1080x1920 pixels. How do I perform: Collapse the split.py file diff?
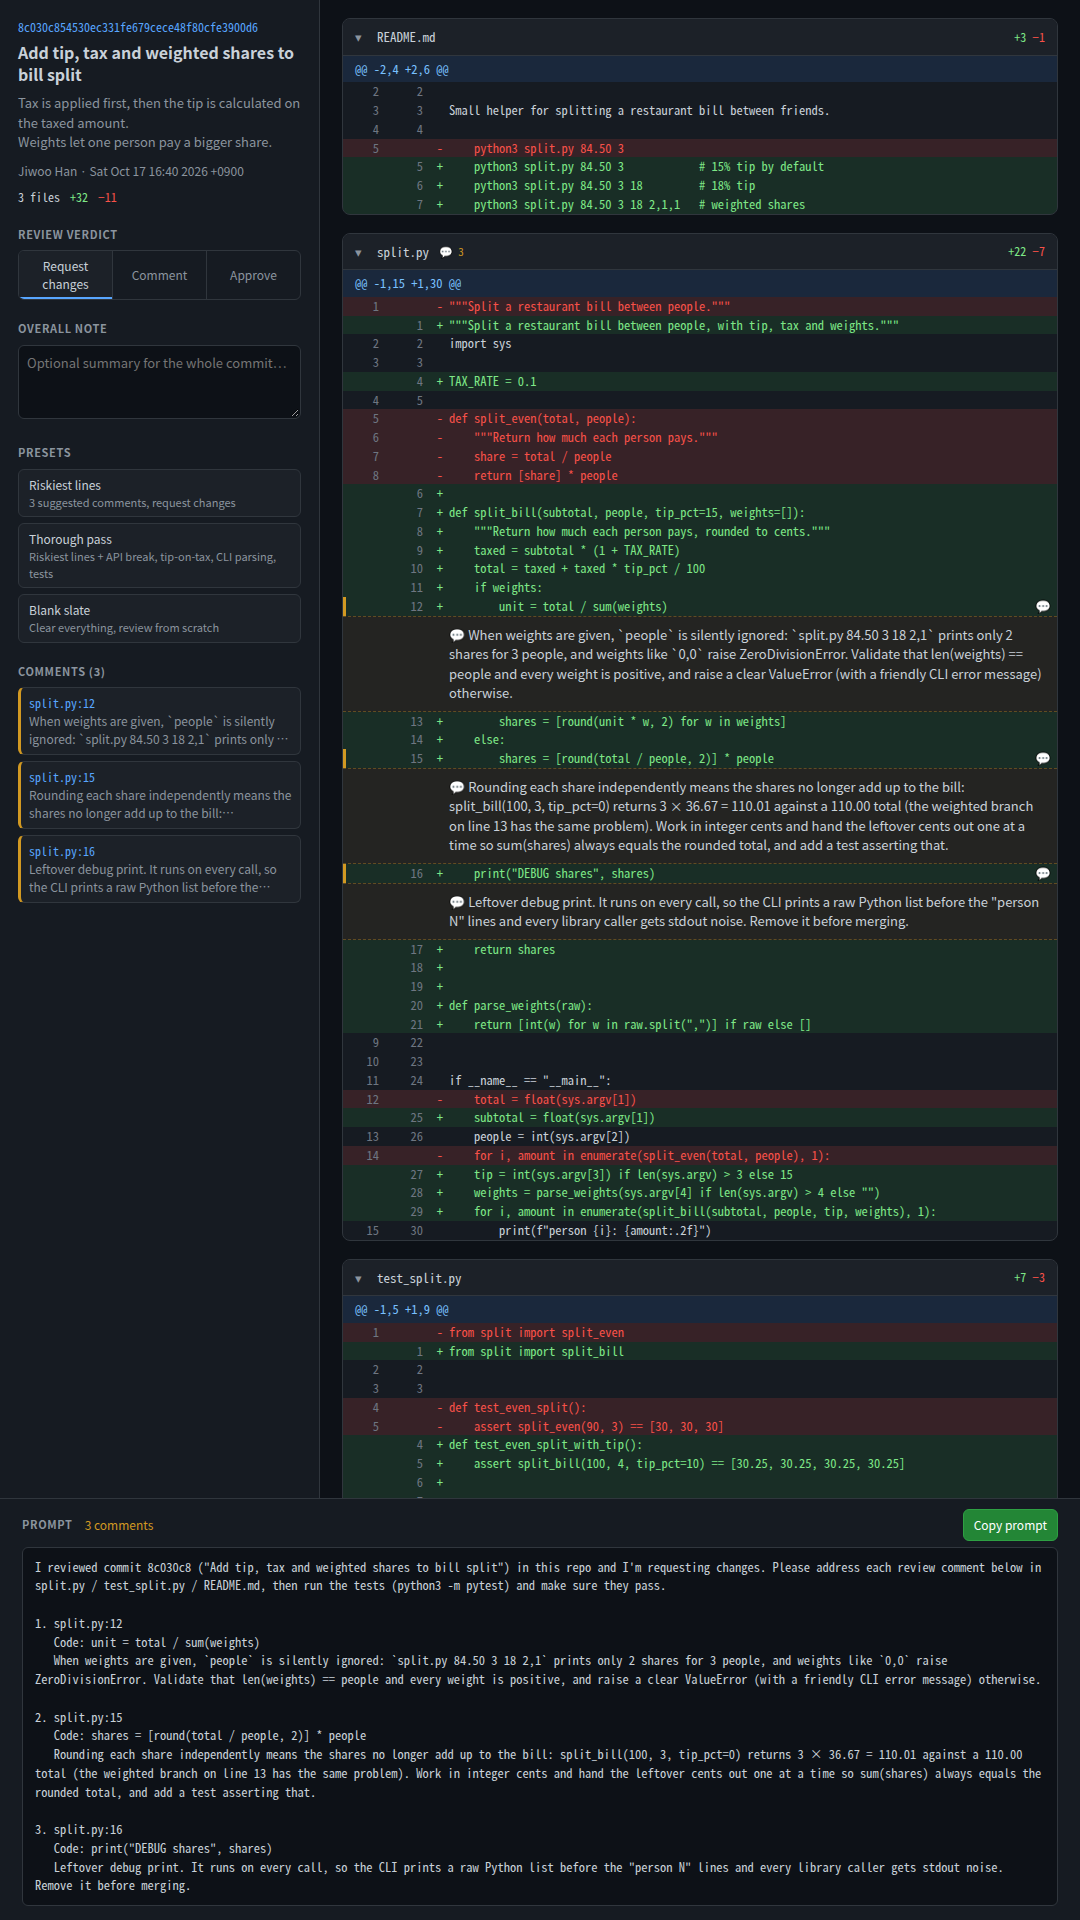pyautogui.click(x=358, y=253)
